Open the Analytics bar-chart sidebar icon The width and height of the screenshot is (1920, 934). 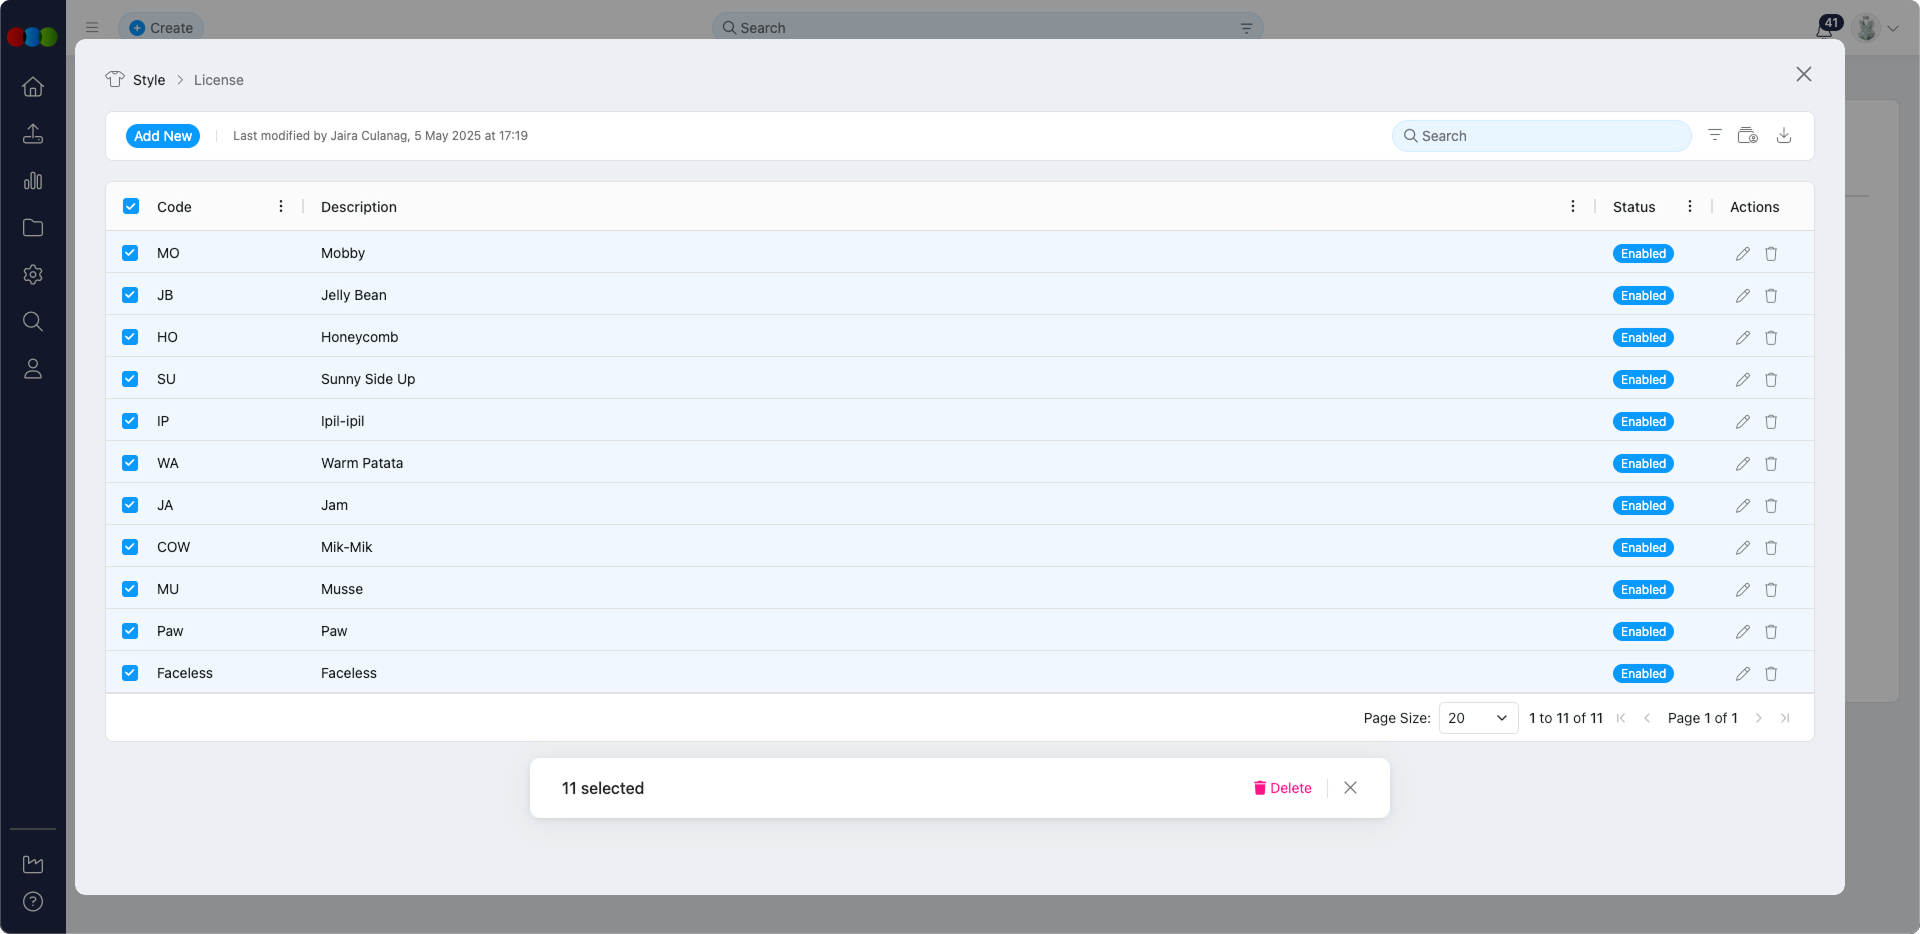click(x=33, y=181)
